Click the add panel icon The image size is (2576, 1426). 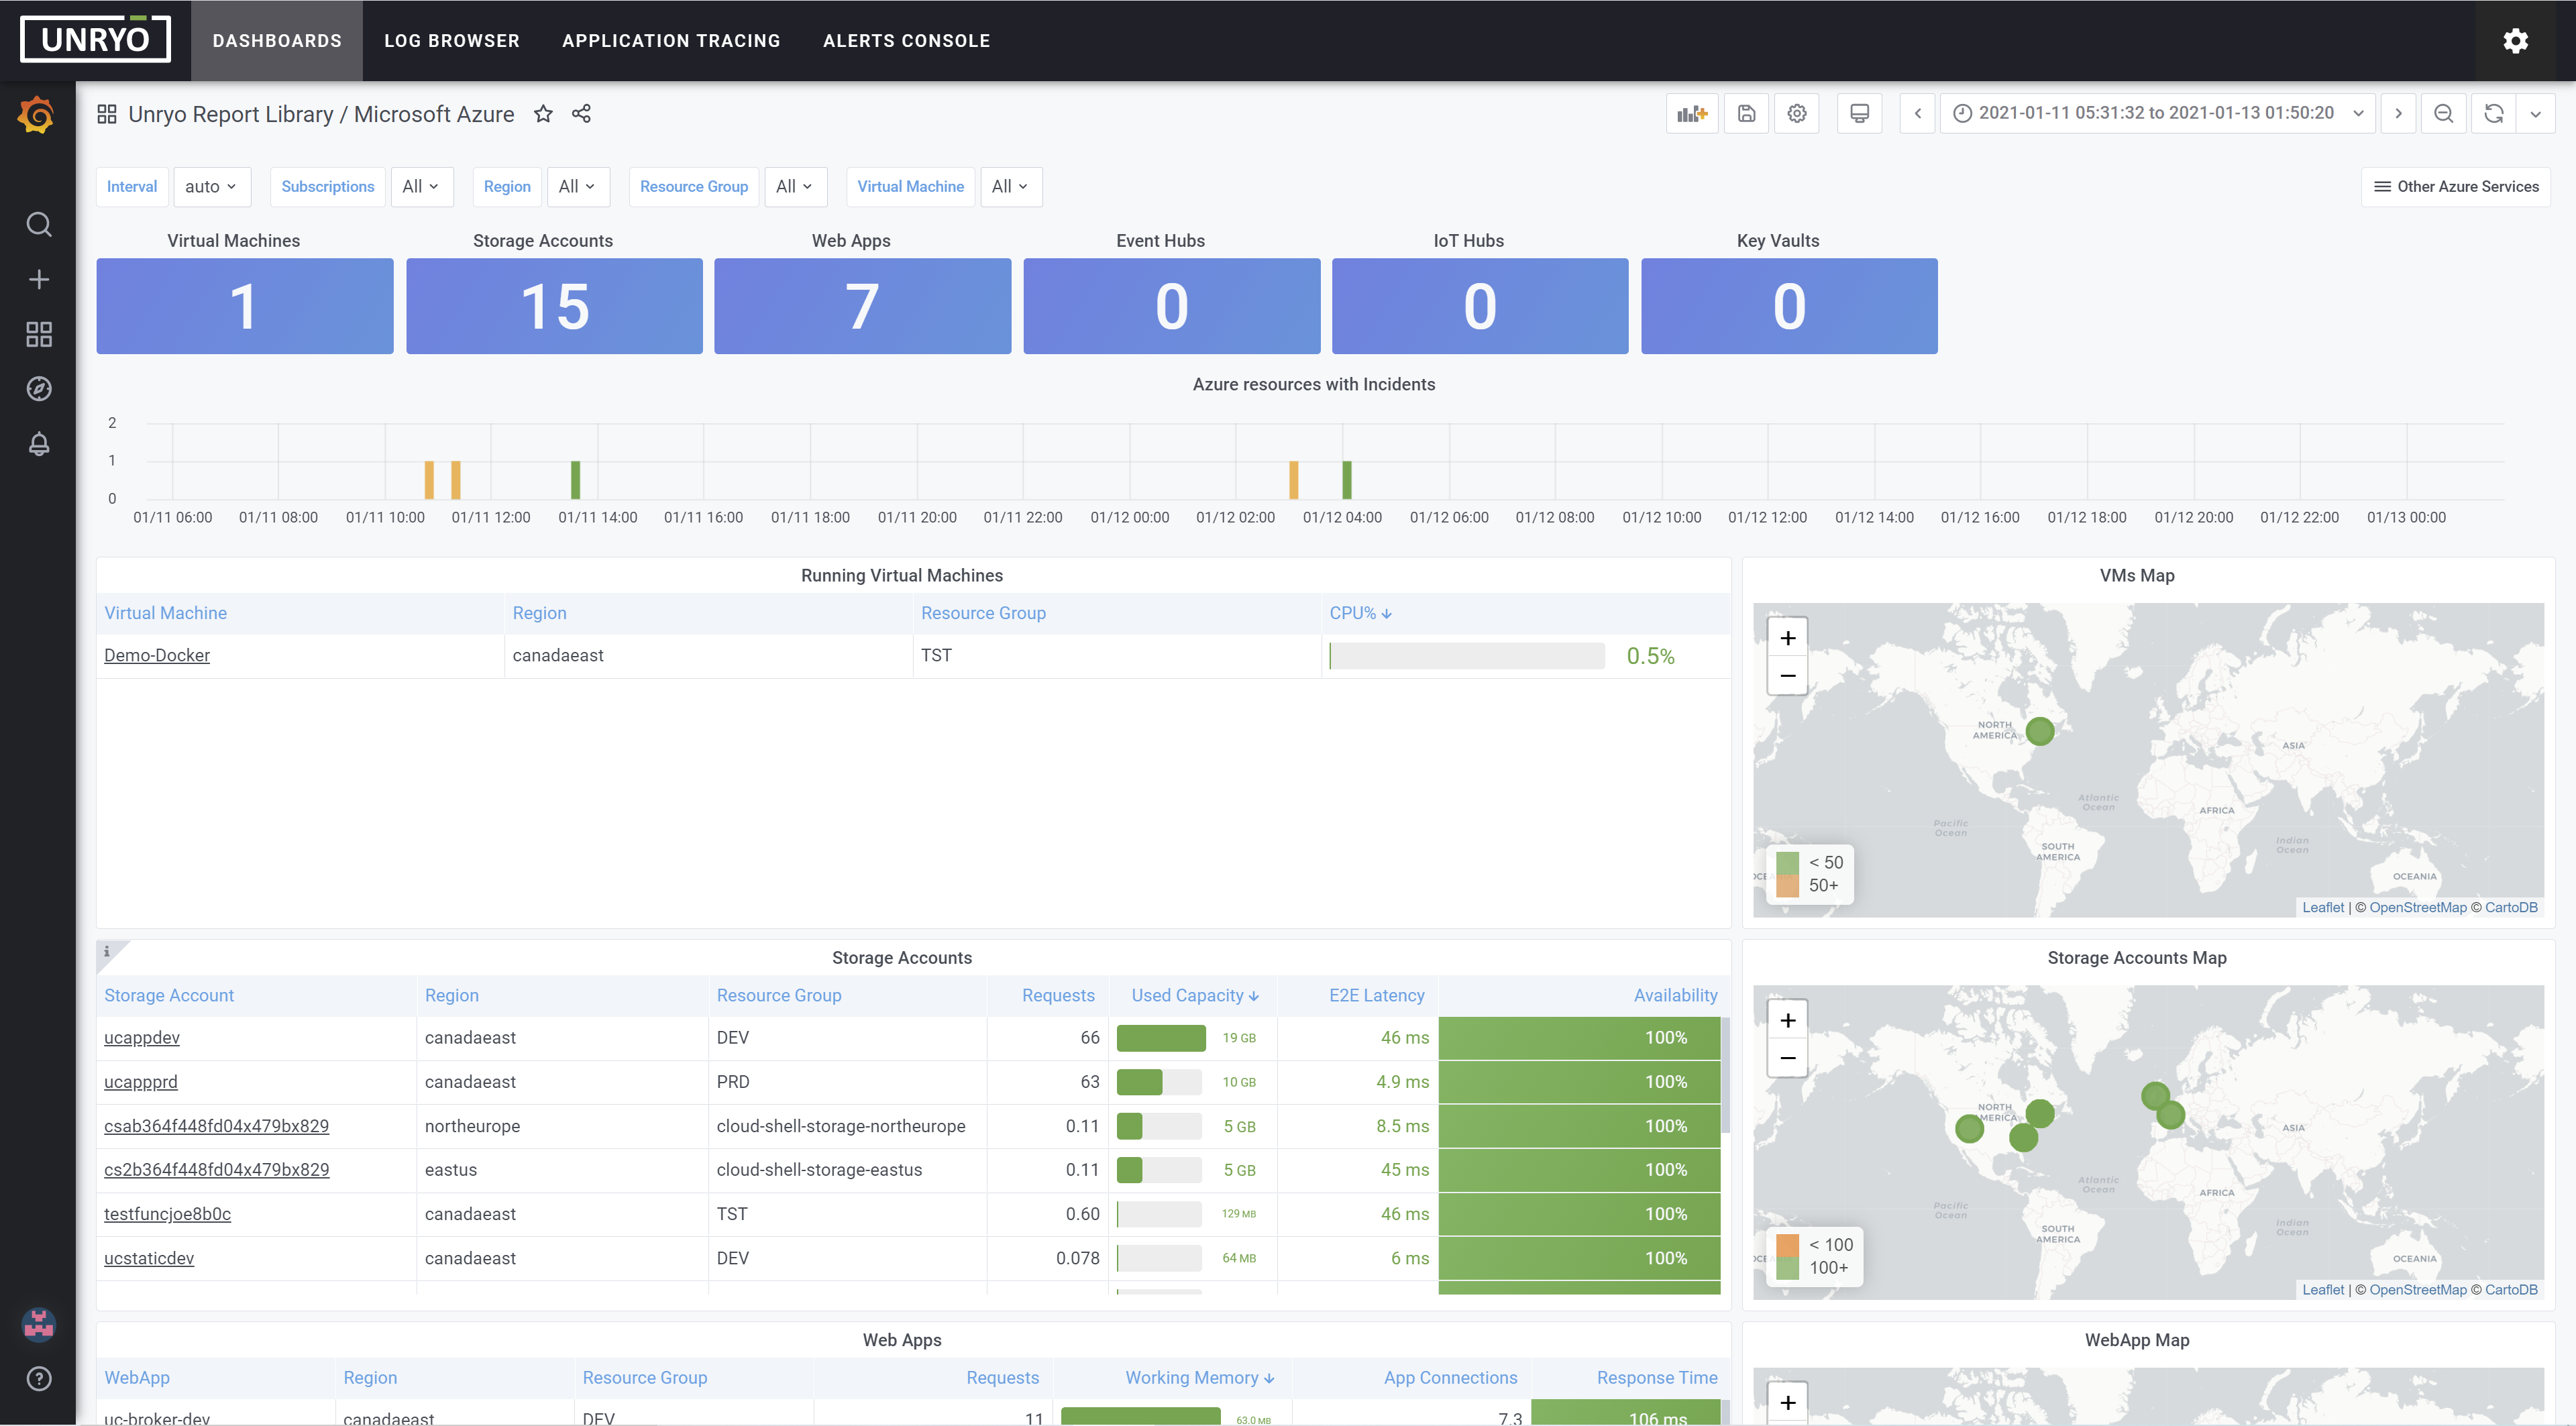click(1692, 113)
